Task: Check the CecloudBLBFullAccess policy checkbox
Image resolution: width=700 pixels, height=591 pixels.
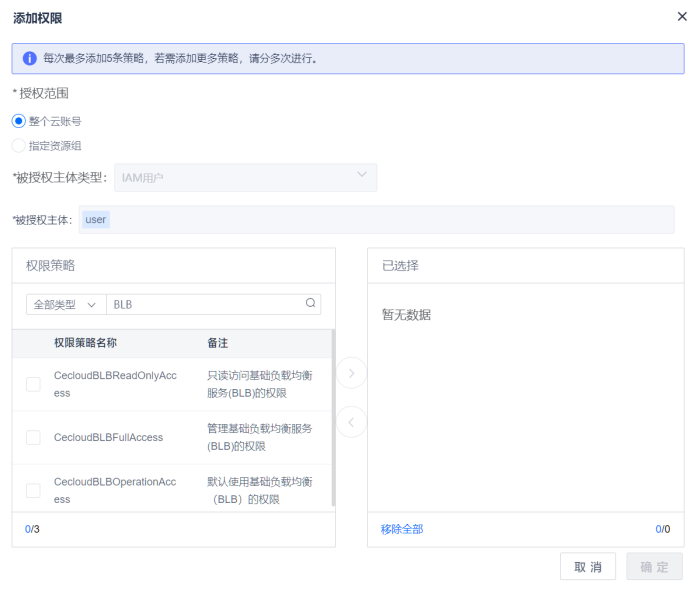Action: point(33,437)
